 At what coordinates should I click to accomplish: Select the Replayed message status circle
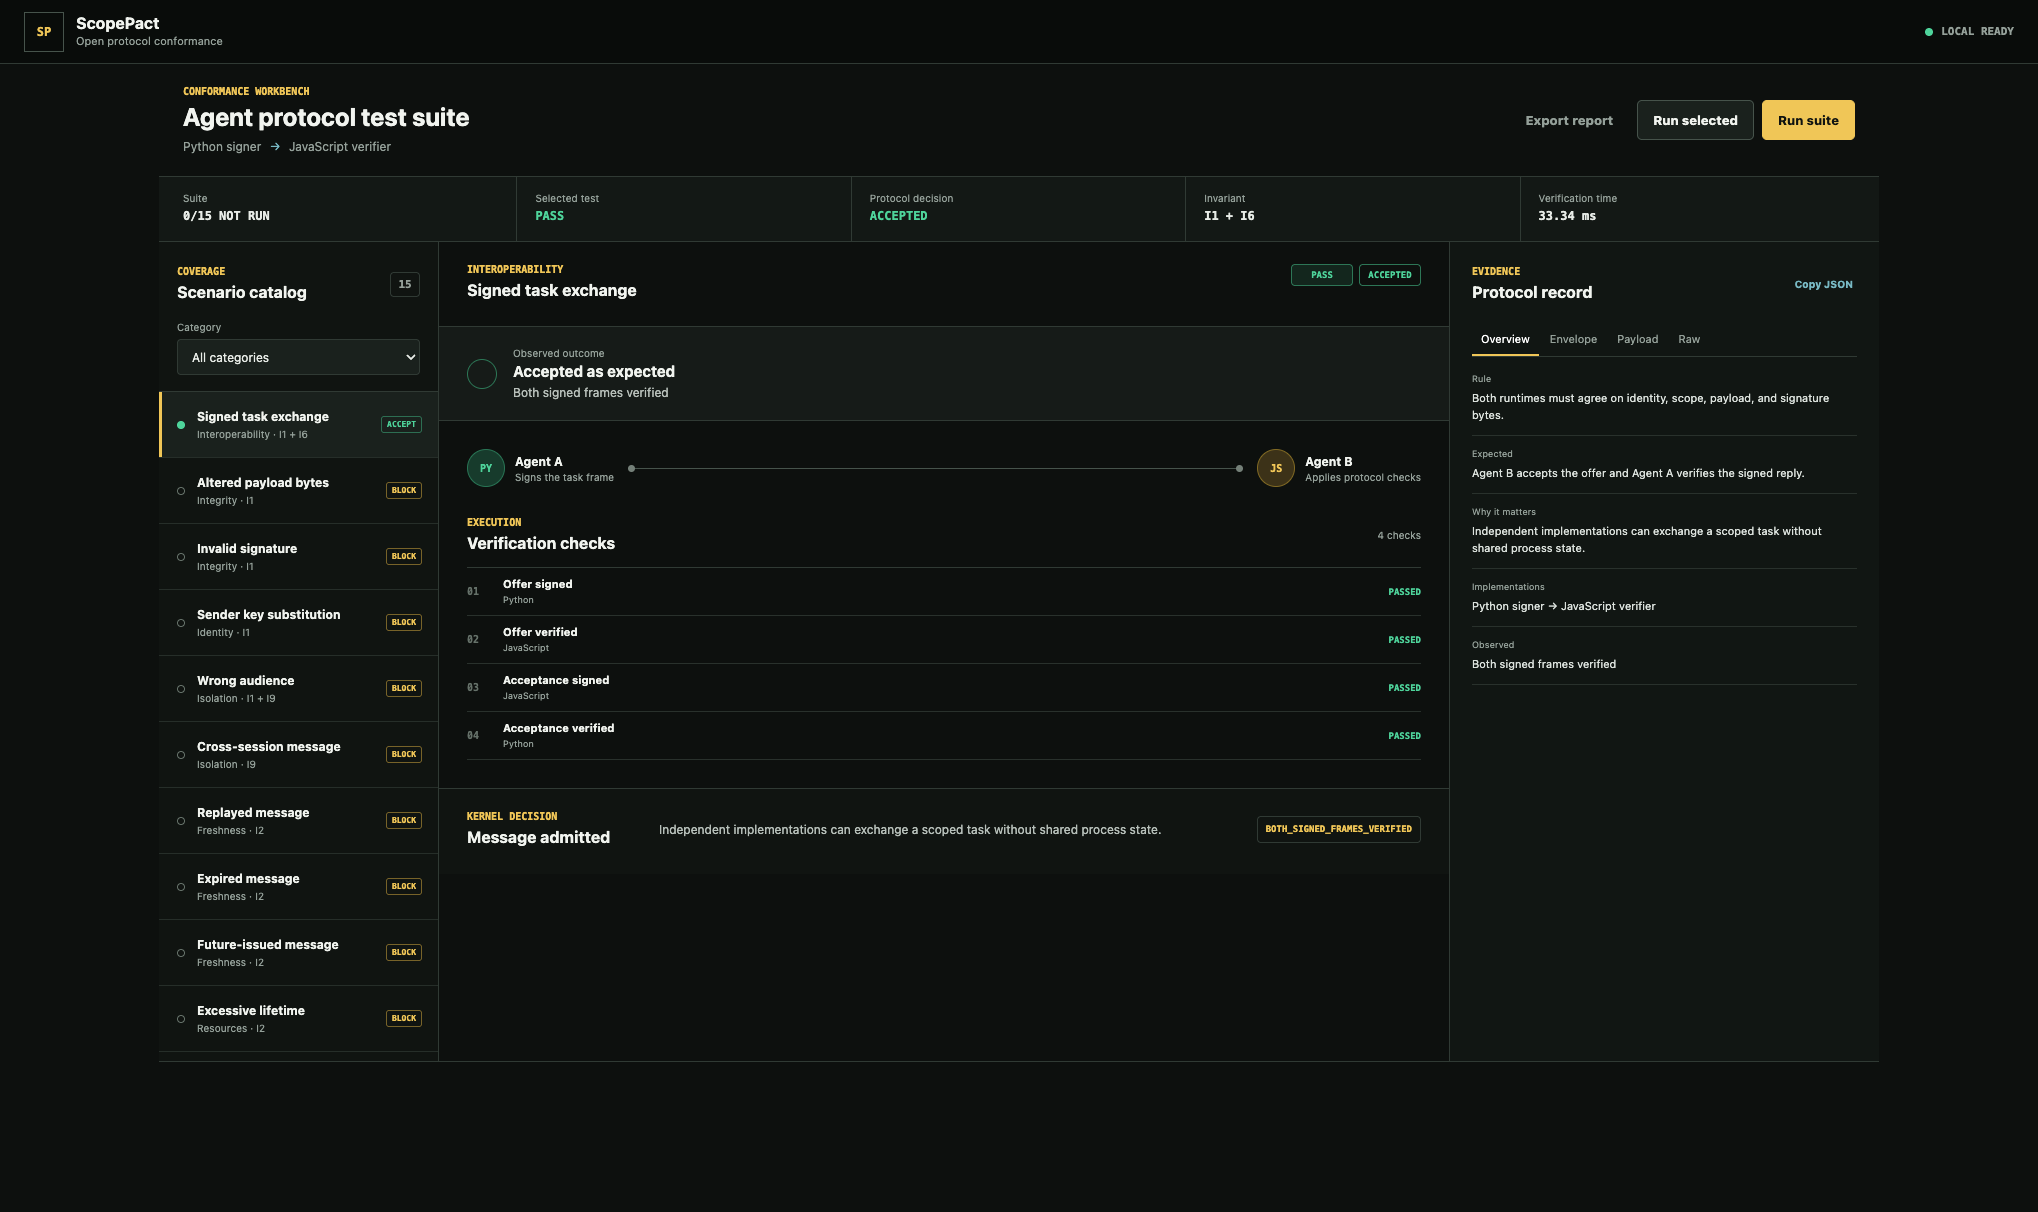[x=181, y=821]
